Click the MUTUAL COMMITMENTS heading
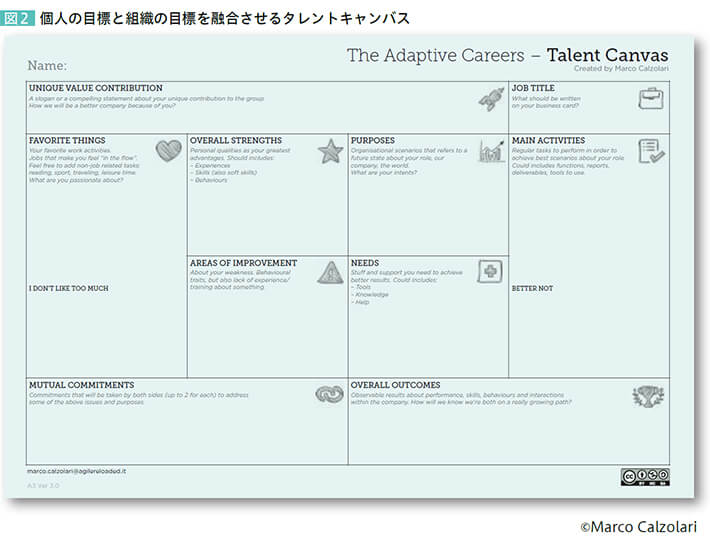 coord(82,385)
